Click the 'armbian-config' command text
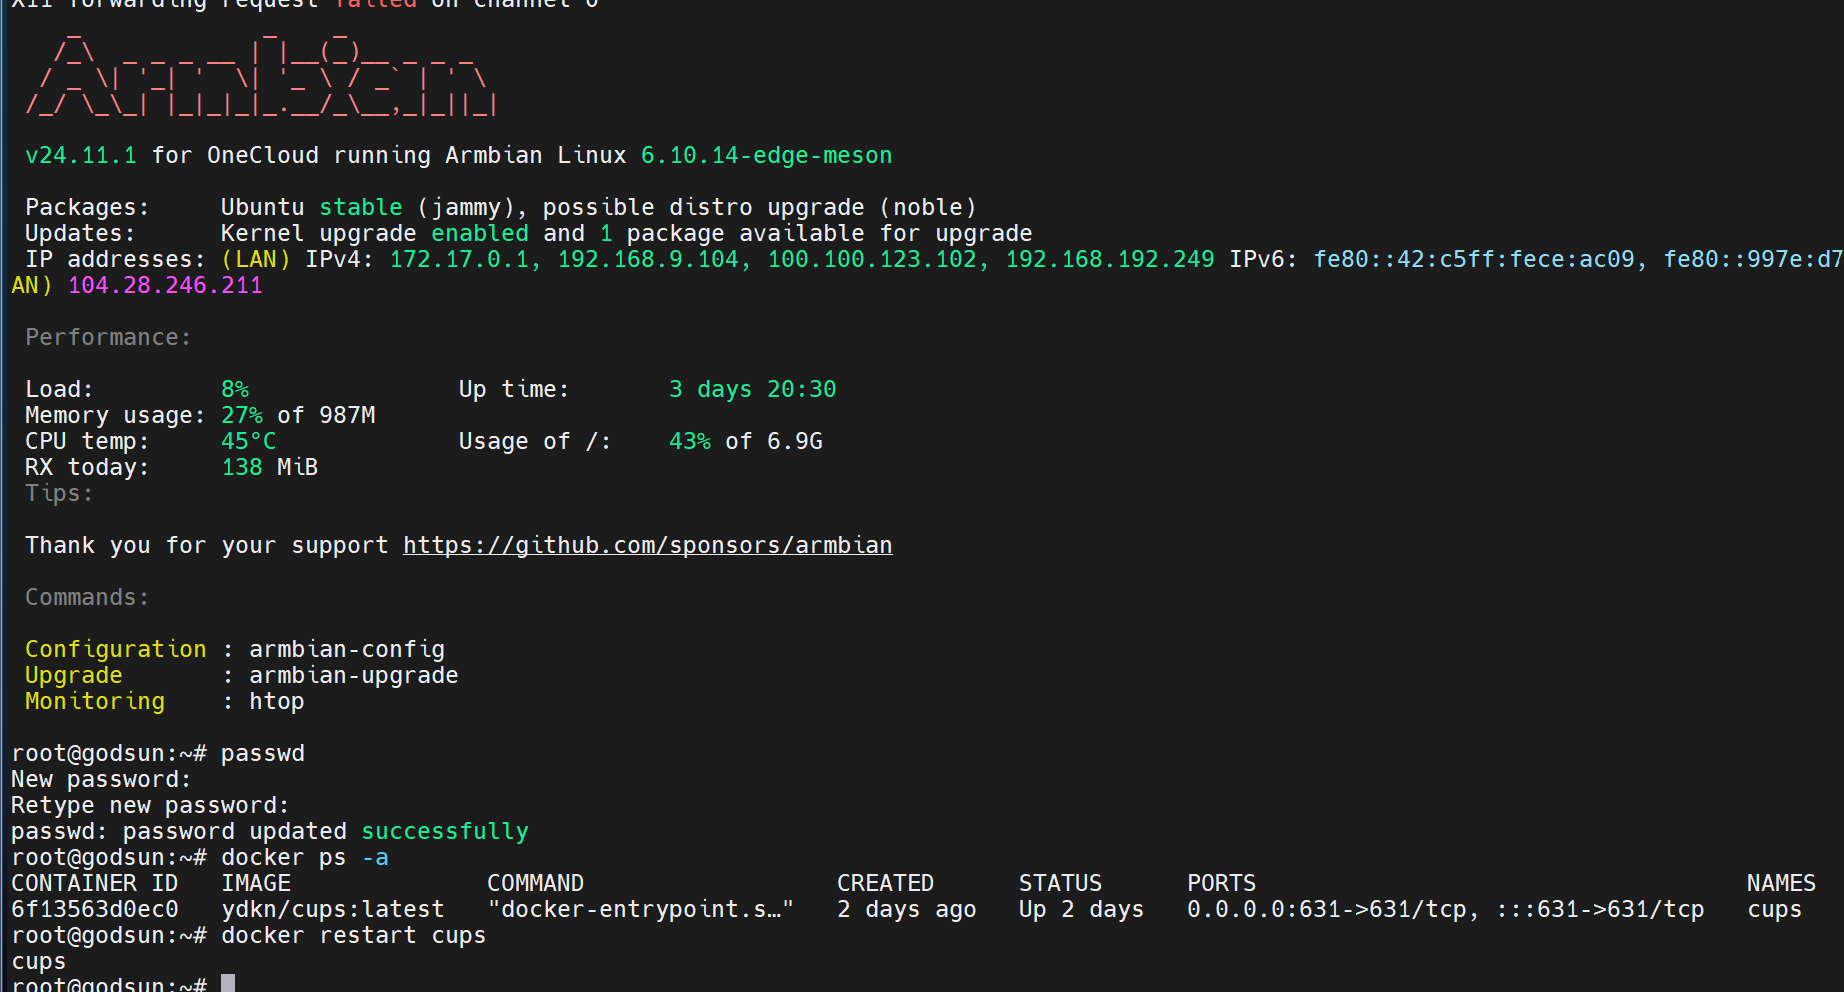Viewport: 1844px width, 992px height. [347, 649]
